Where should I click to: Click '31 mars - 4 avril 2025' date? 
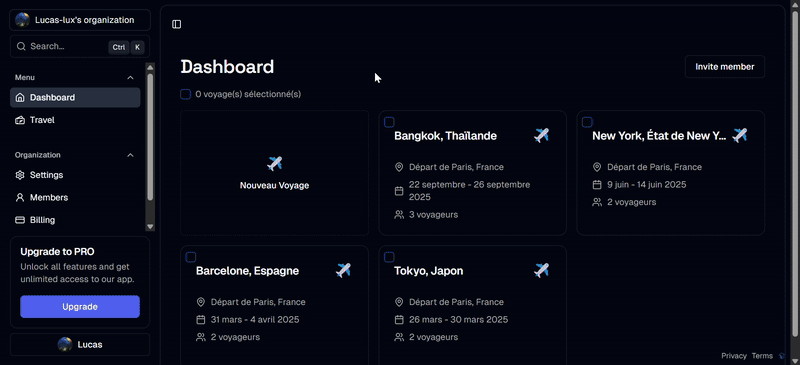pyautogui.click(x=255, y=320)
